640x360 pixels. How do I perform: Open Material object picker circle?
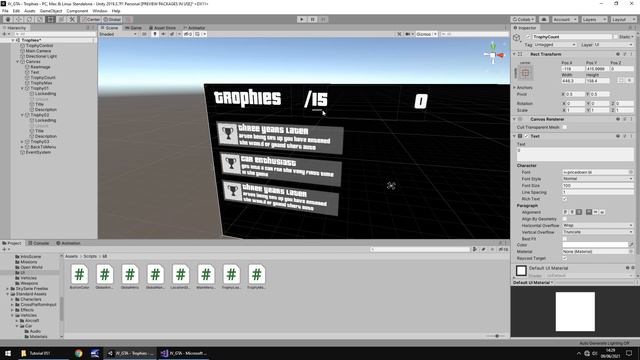point(631,251)
